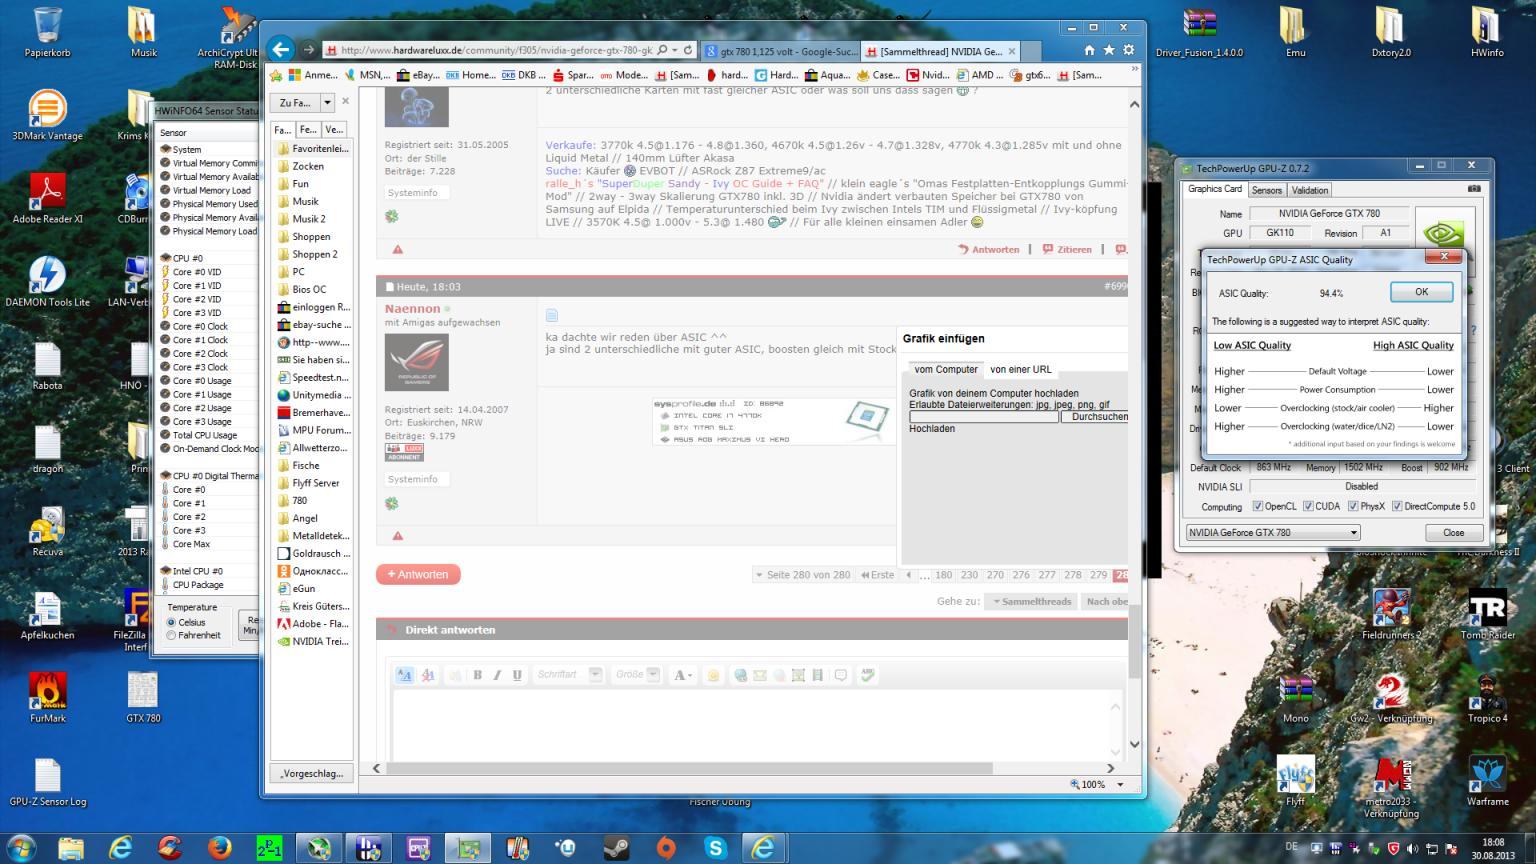Open the Größe font size dropdown
This screenshot has width=1536, height=864.
pos(637,675)
